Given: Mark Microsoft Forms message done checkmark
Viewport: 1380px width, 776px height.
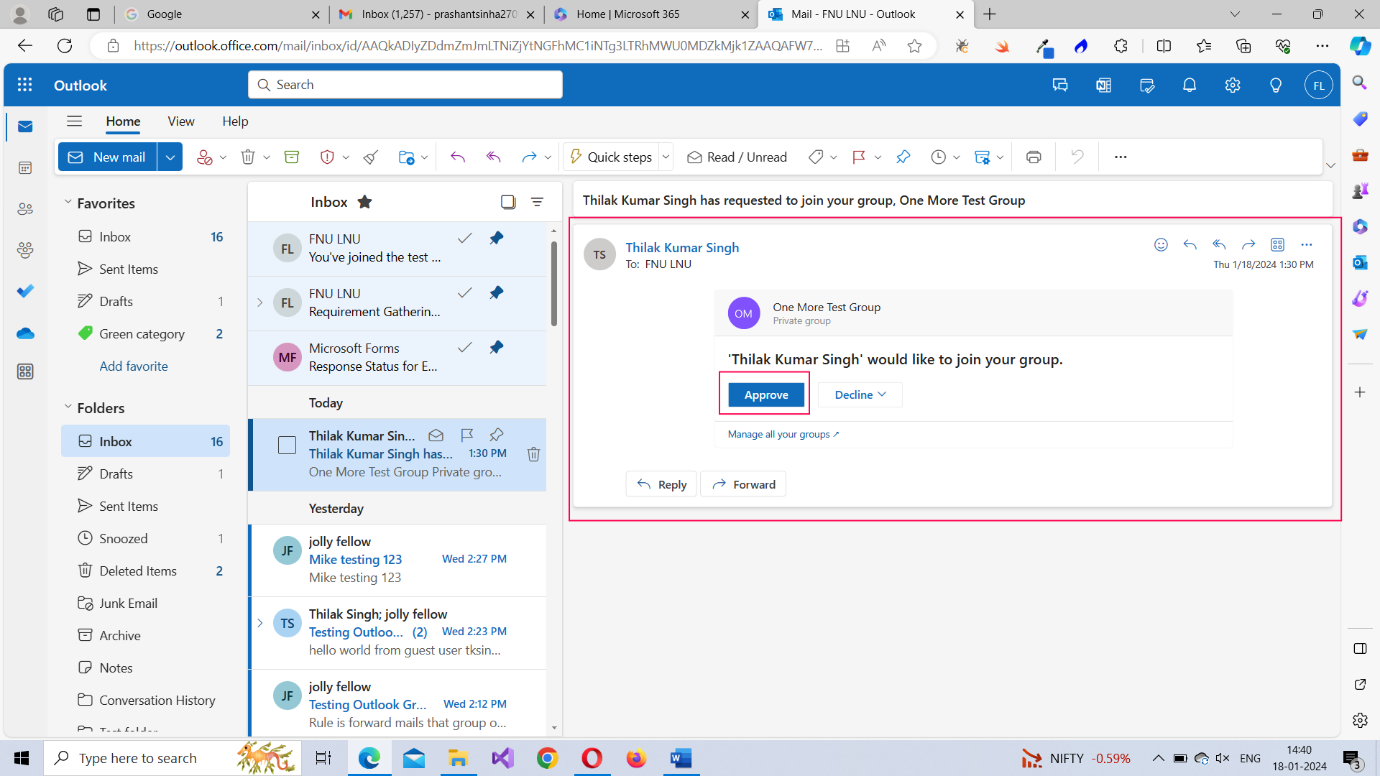Looking at the screenshot, I should [465, 347].
